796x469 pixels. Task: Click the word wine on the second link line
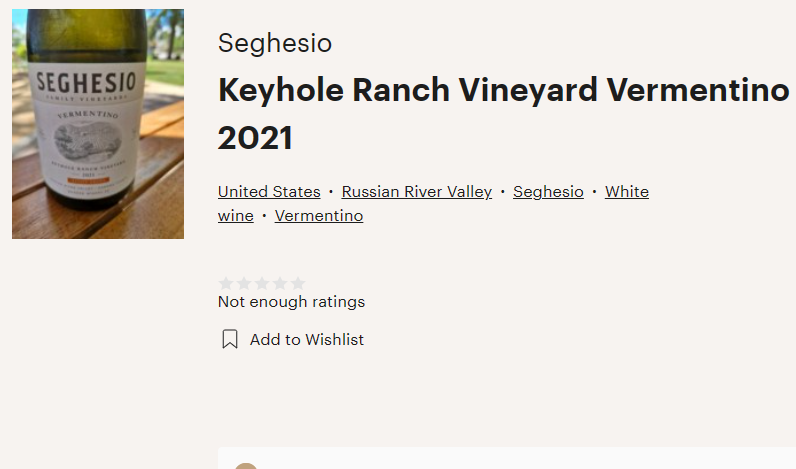(236, 216)
